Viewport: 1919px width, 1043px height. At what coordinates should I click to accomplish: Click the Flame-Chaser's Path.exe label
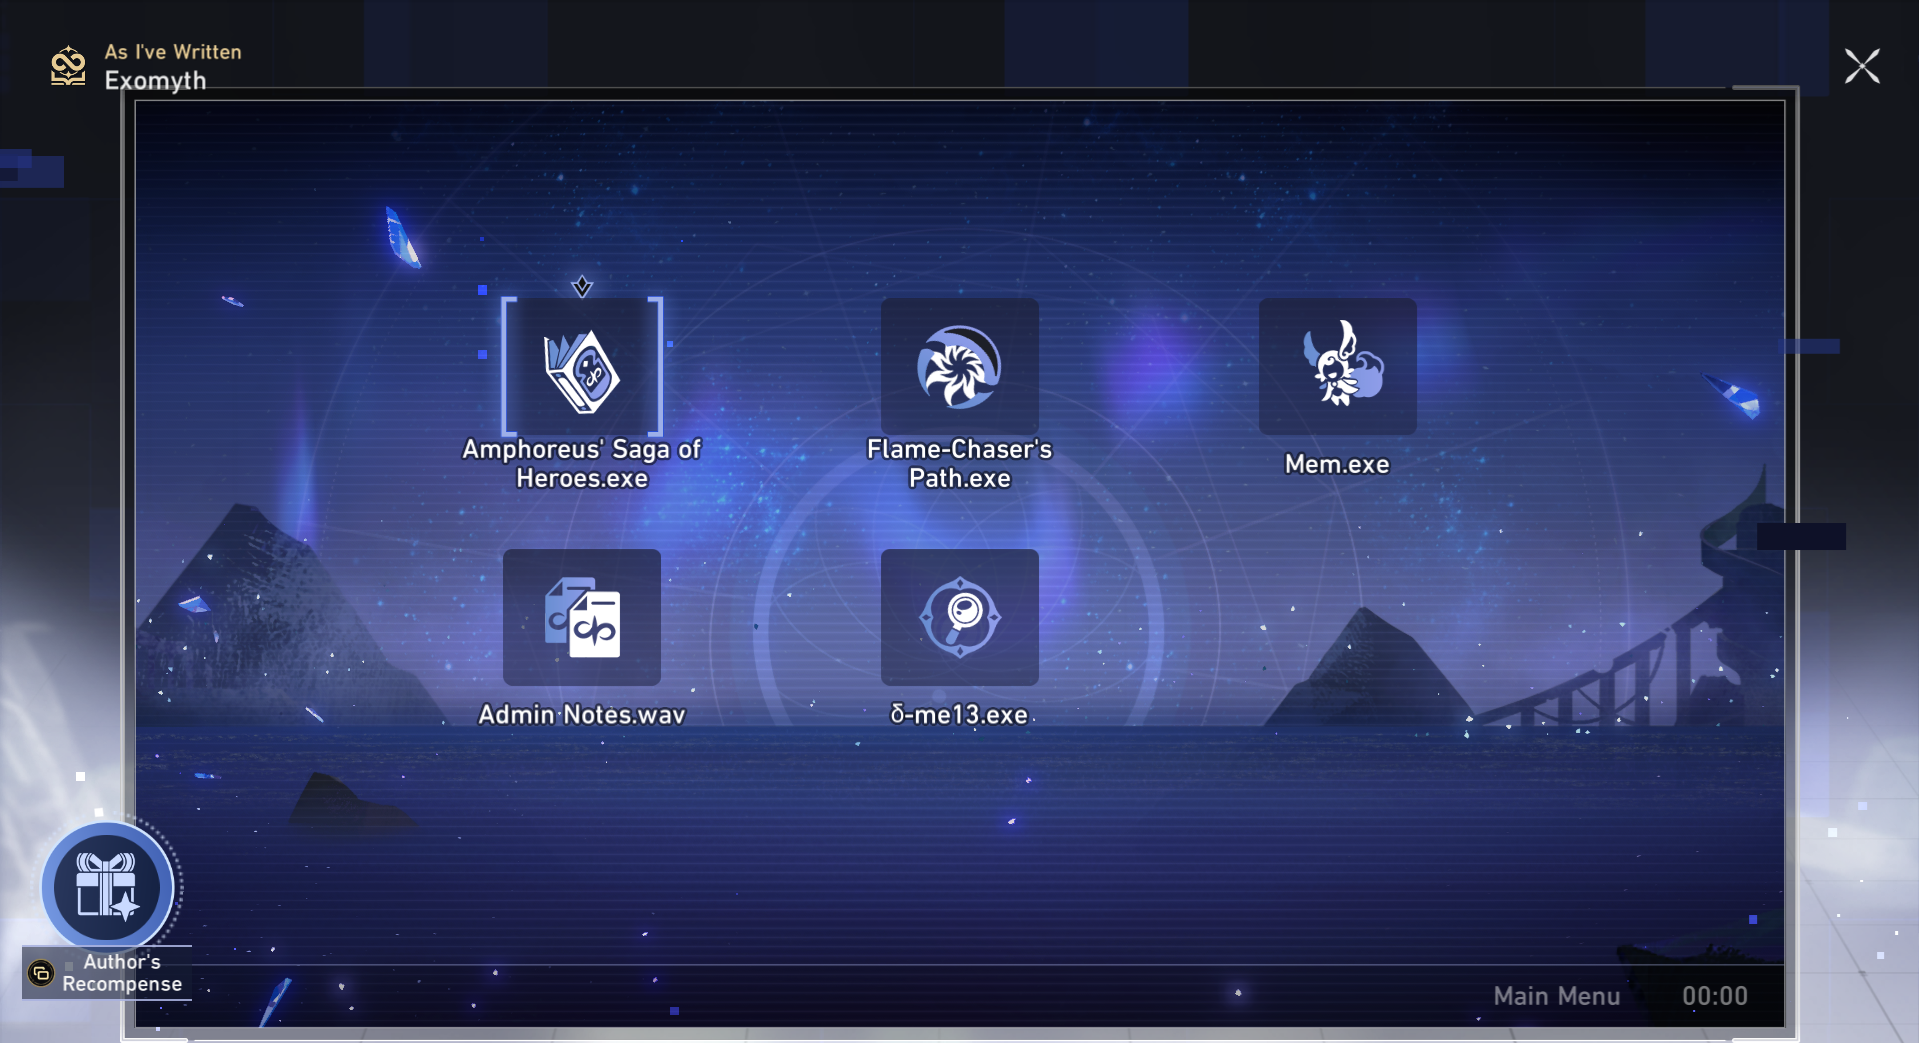click(x=960, y=464)
